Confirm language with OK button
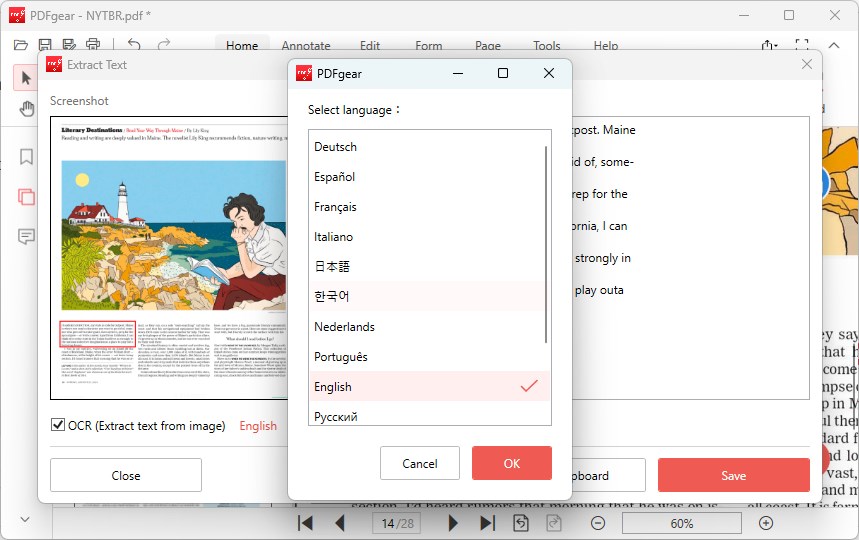This screenshot has height=540, width=859. click(x=512, y=463)
